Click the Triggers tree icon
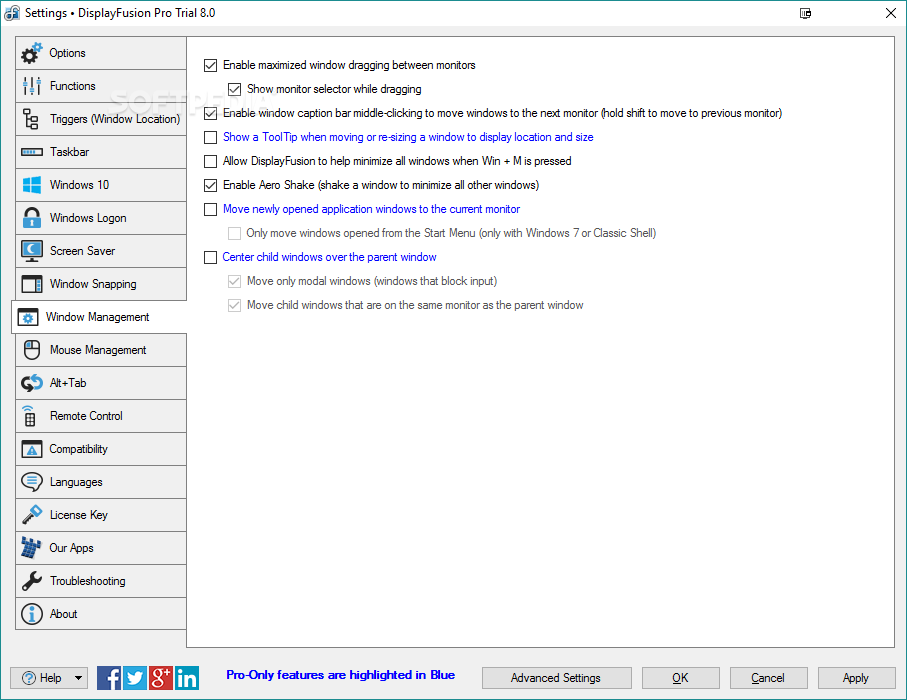 coord(31,119)
